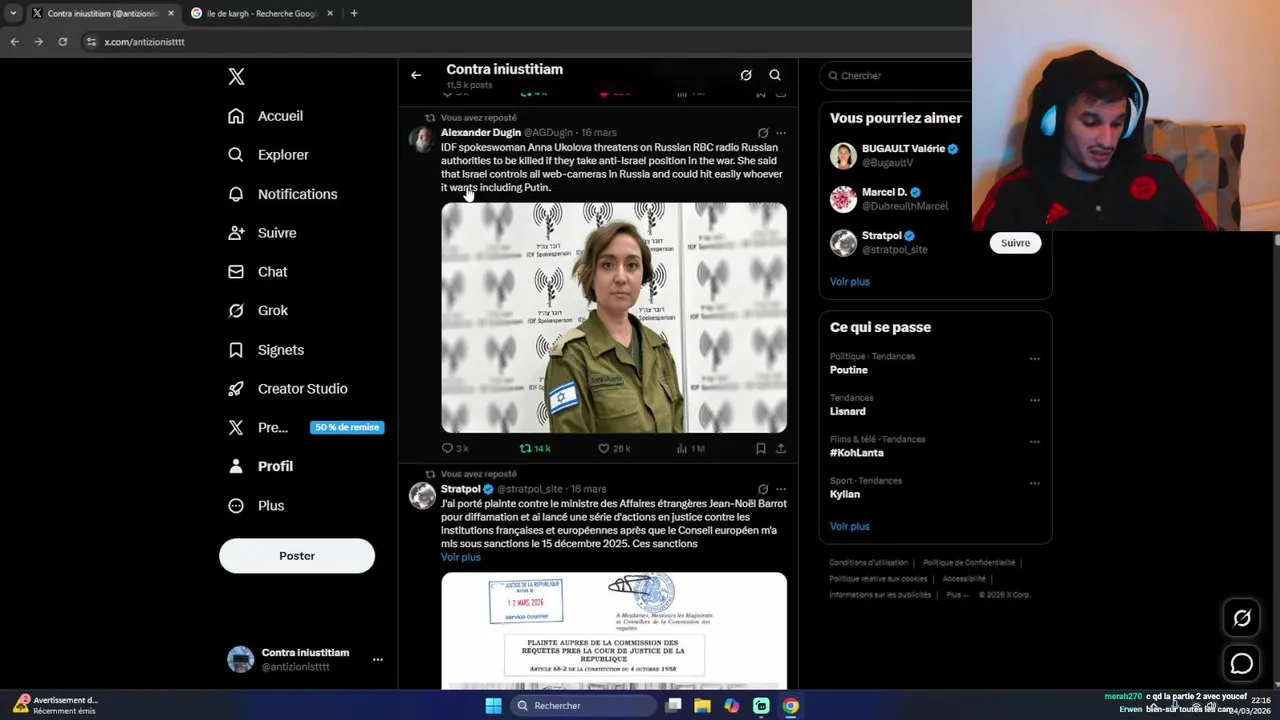Expand Stratpol post with Voir plus

click(461, 557)
